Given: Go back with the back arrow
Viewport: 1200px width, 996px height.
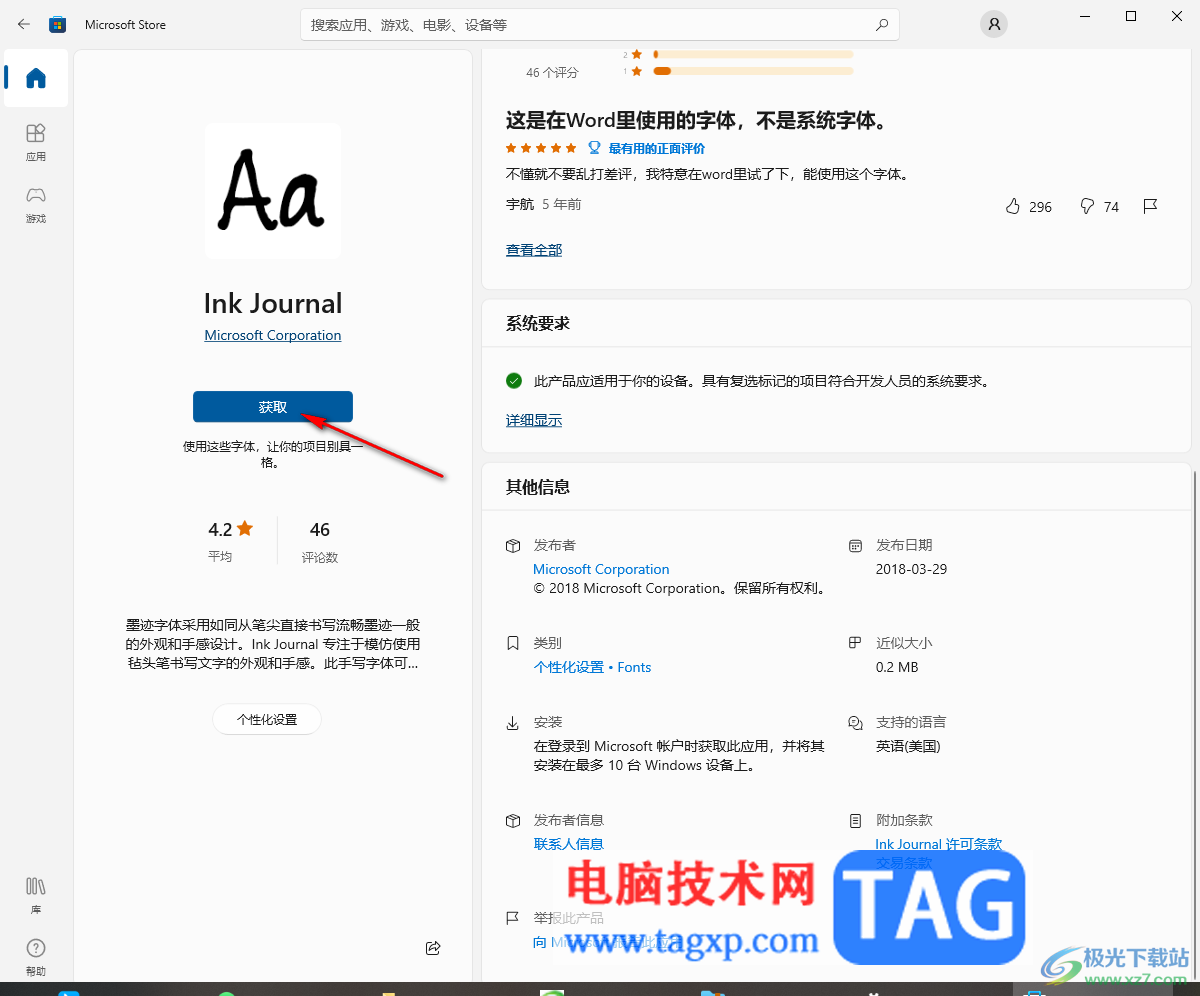Looking at the screenshot, I should [24, 24].
